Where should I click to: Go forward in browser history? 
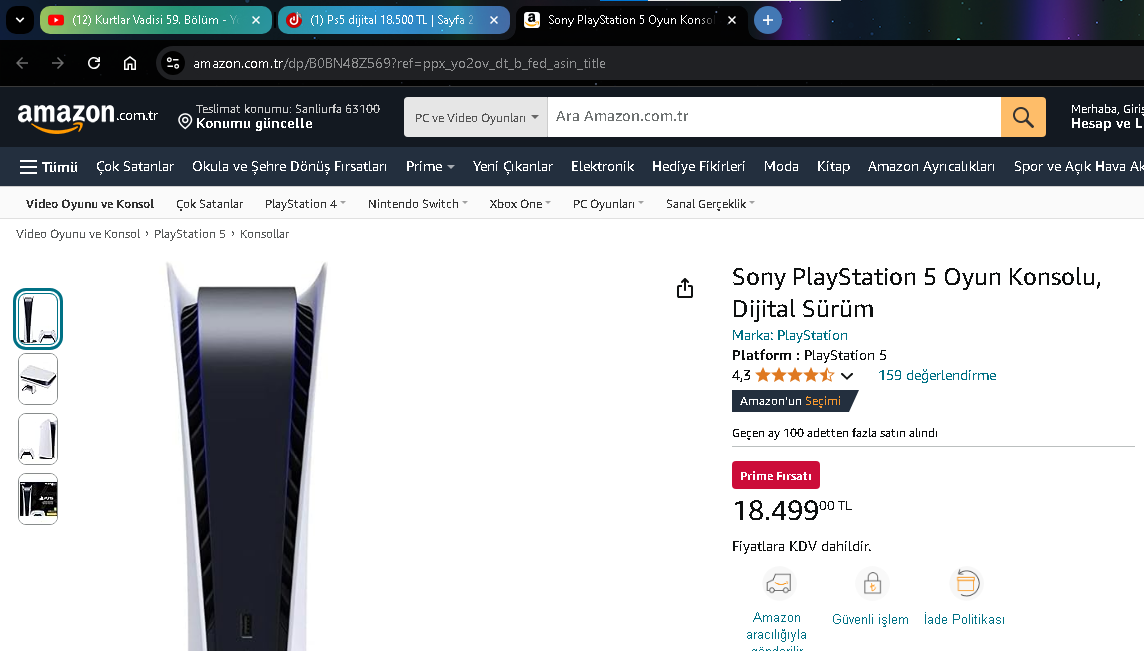58,63
